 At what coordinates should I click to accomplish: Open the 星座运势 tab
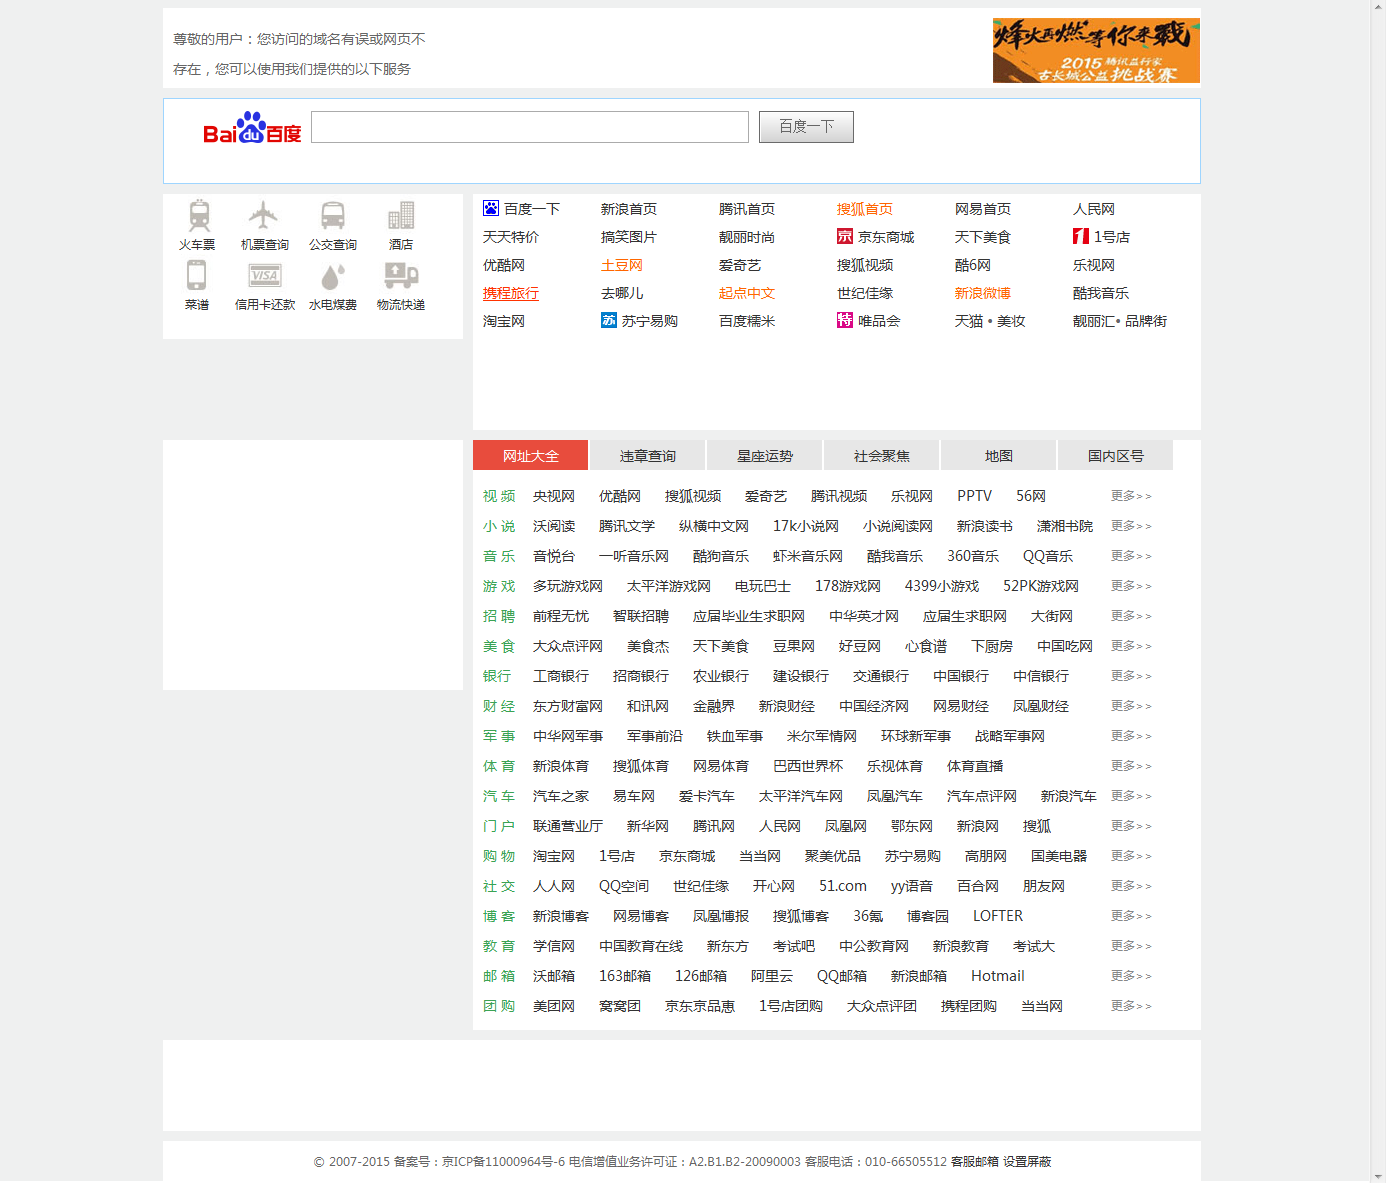click(765, 455)
